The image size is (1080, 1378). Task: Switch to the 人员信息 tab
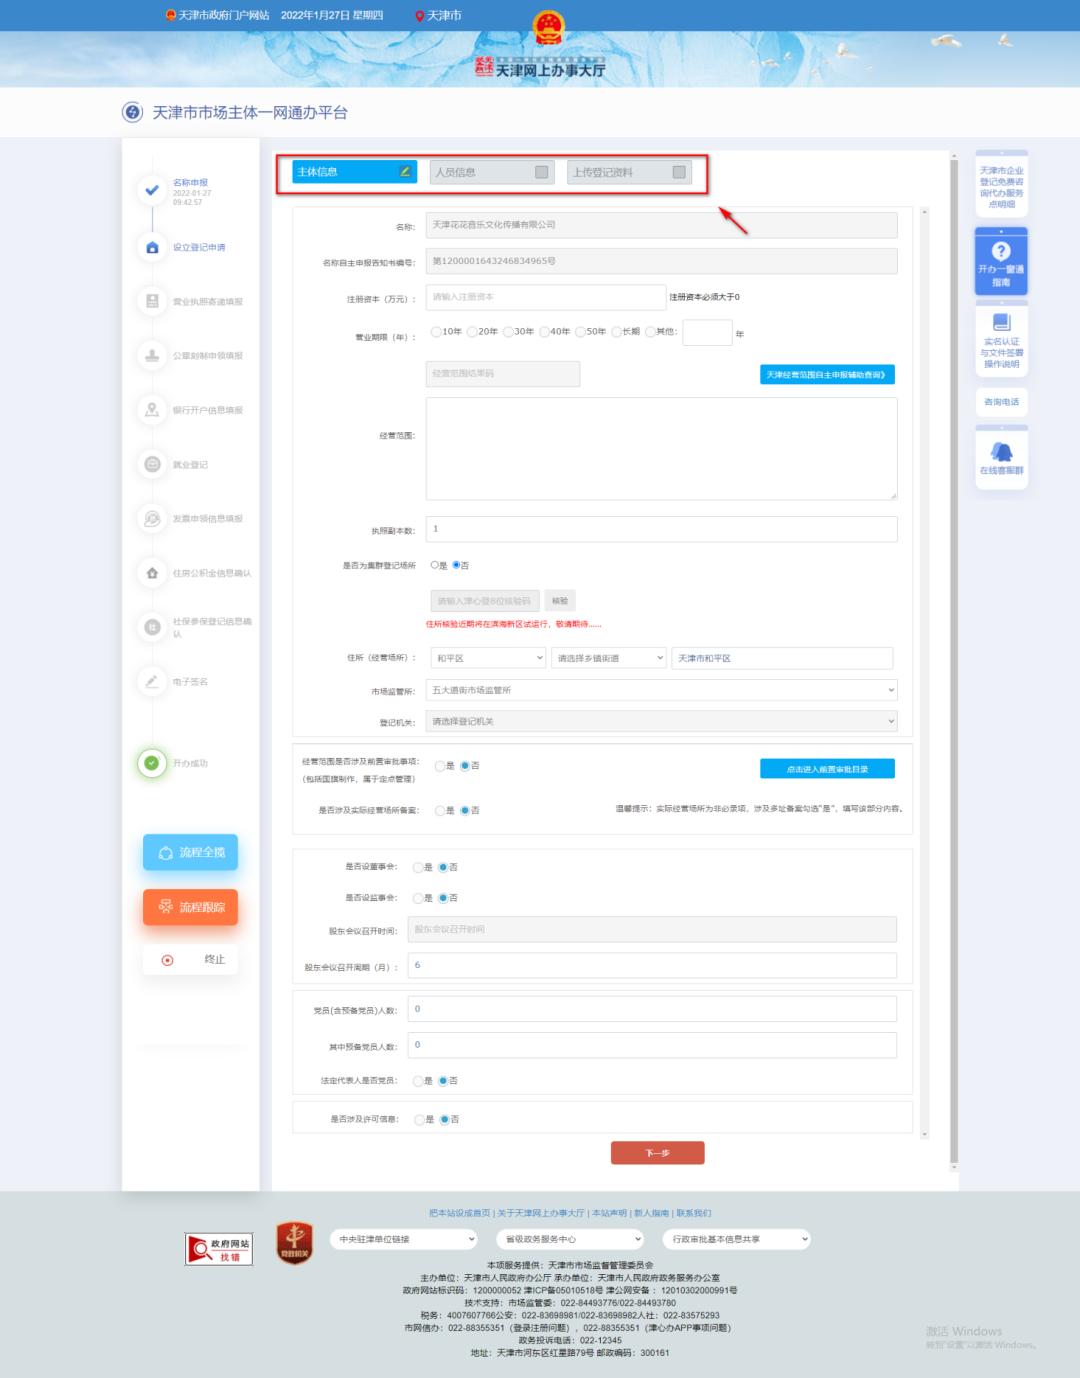(x=492, y=172)
